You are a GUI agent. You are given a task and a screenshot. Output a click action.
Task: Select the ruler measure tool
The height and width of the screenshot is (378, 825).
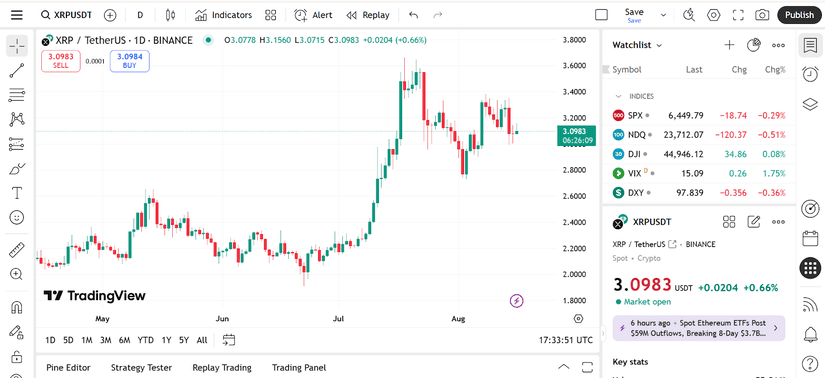17,250
